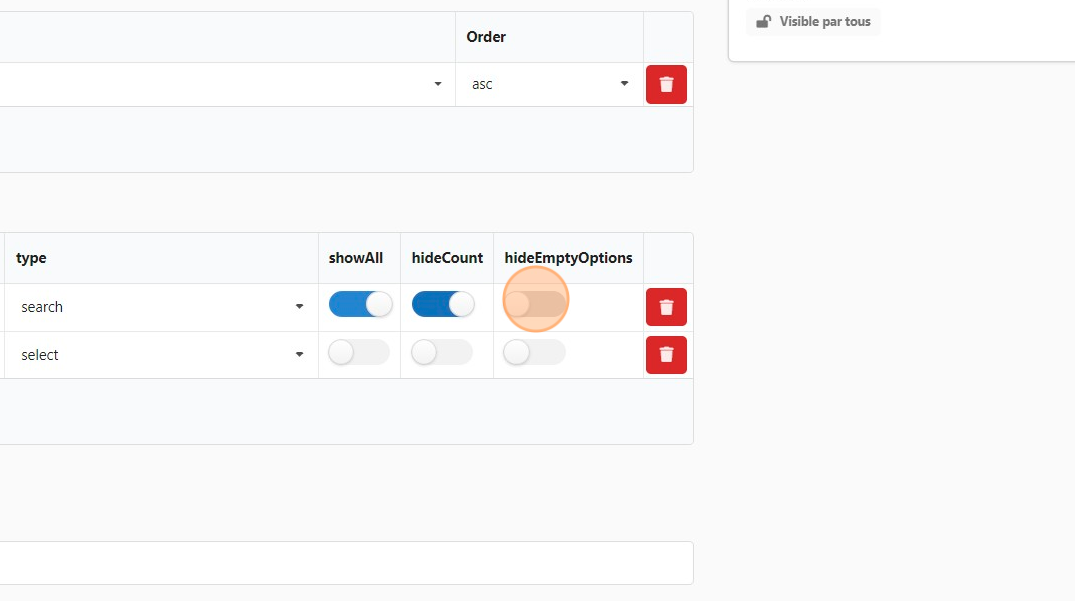
Task: Delete the search type filter row
Action: (666, 307)
